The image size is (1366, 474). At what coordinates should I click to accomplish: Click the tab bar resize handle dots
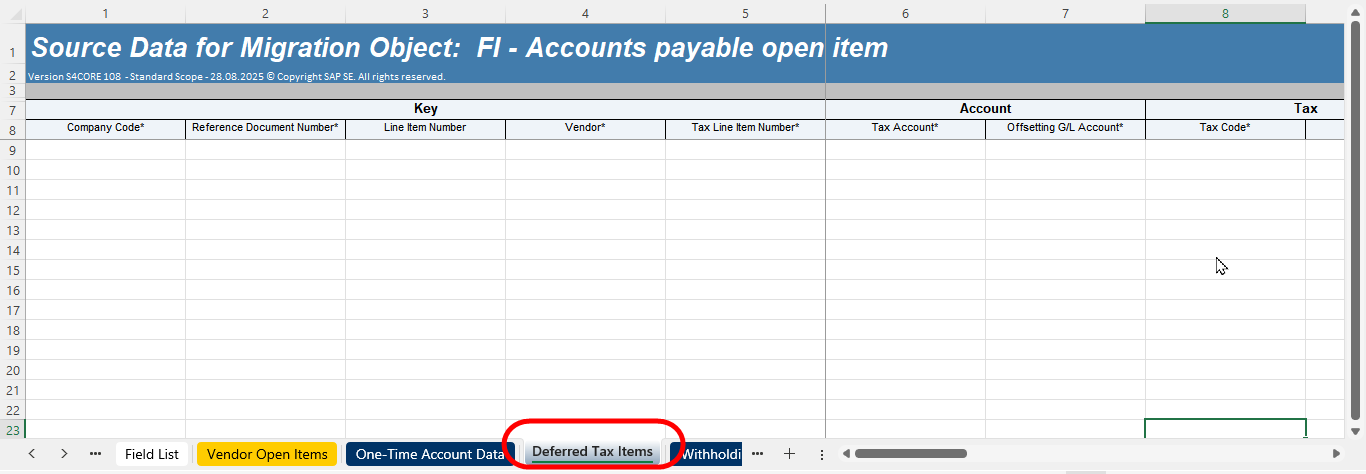[x=822, y=455]
